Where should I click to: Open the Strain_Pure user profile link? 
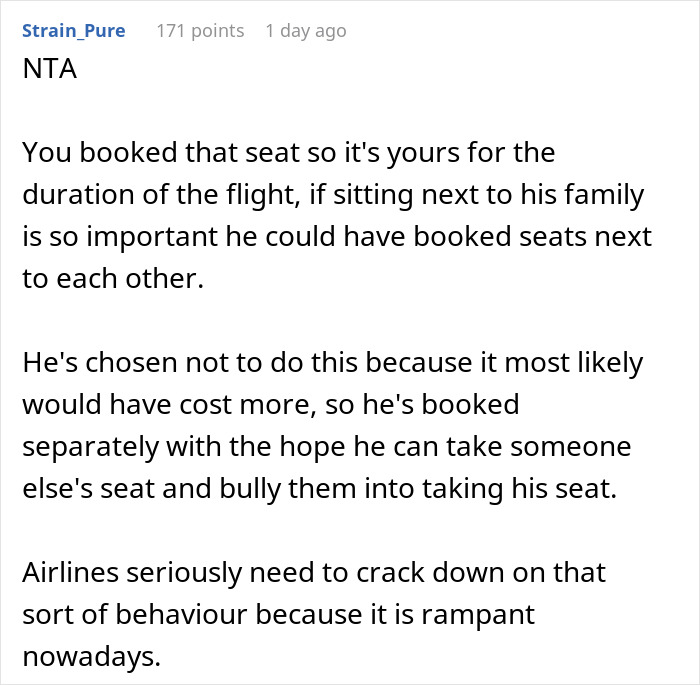pyautogui.click(x=74, y=31)
